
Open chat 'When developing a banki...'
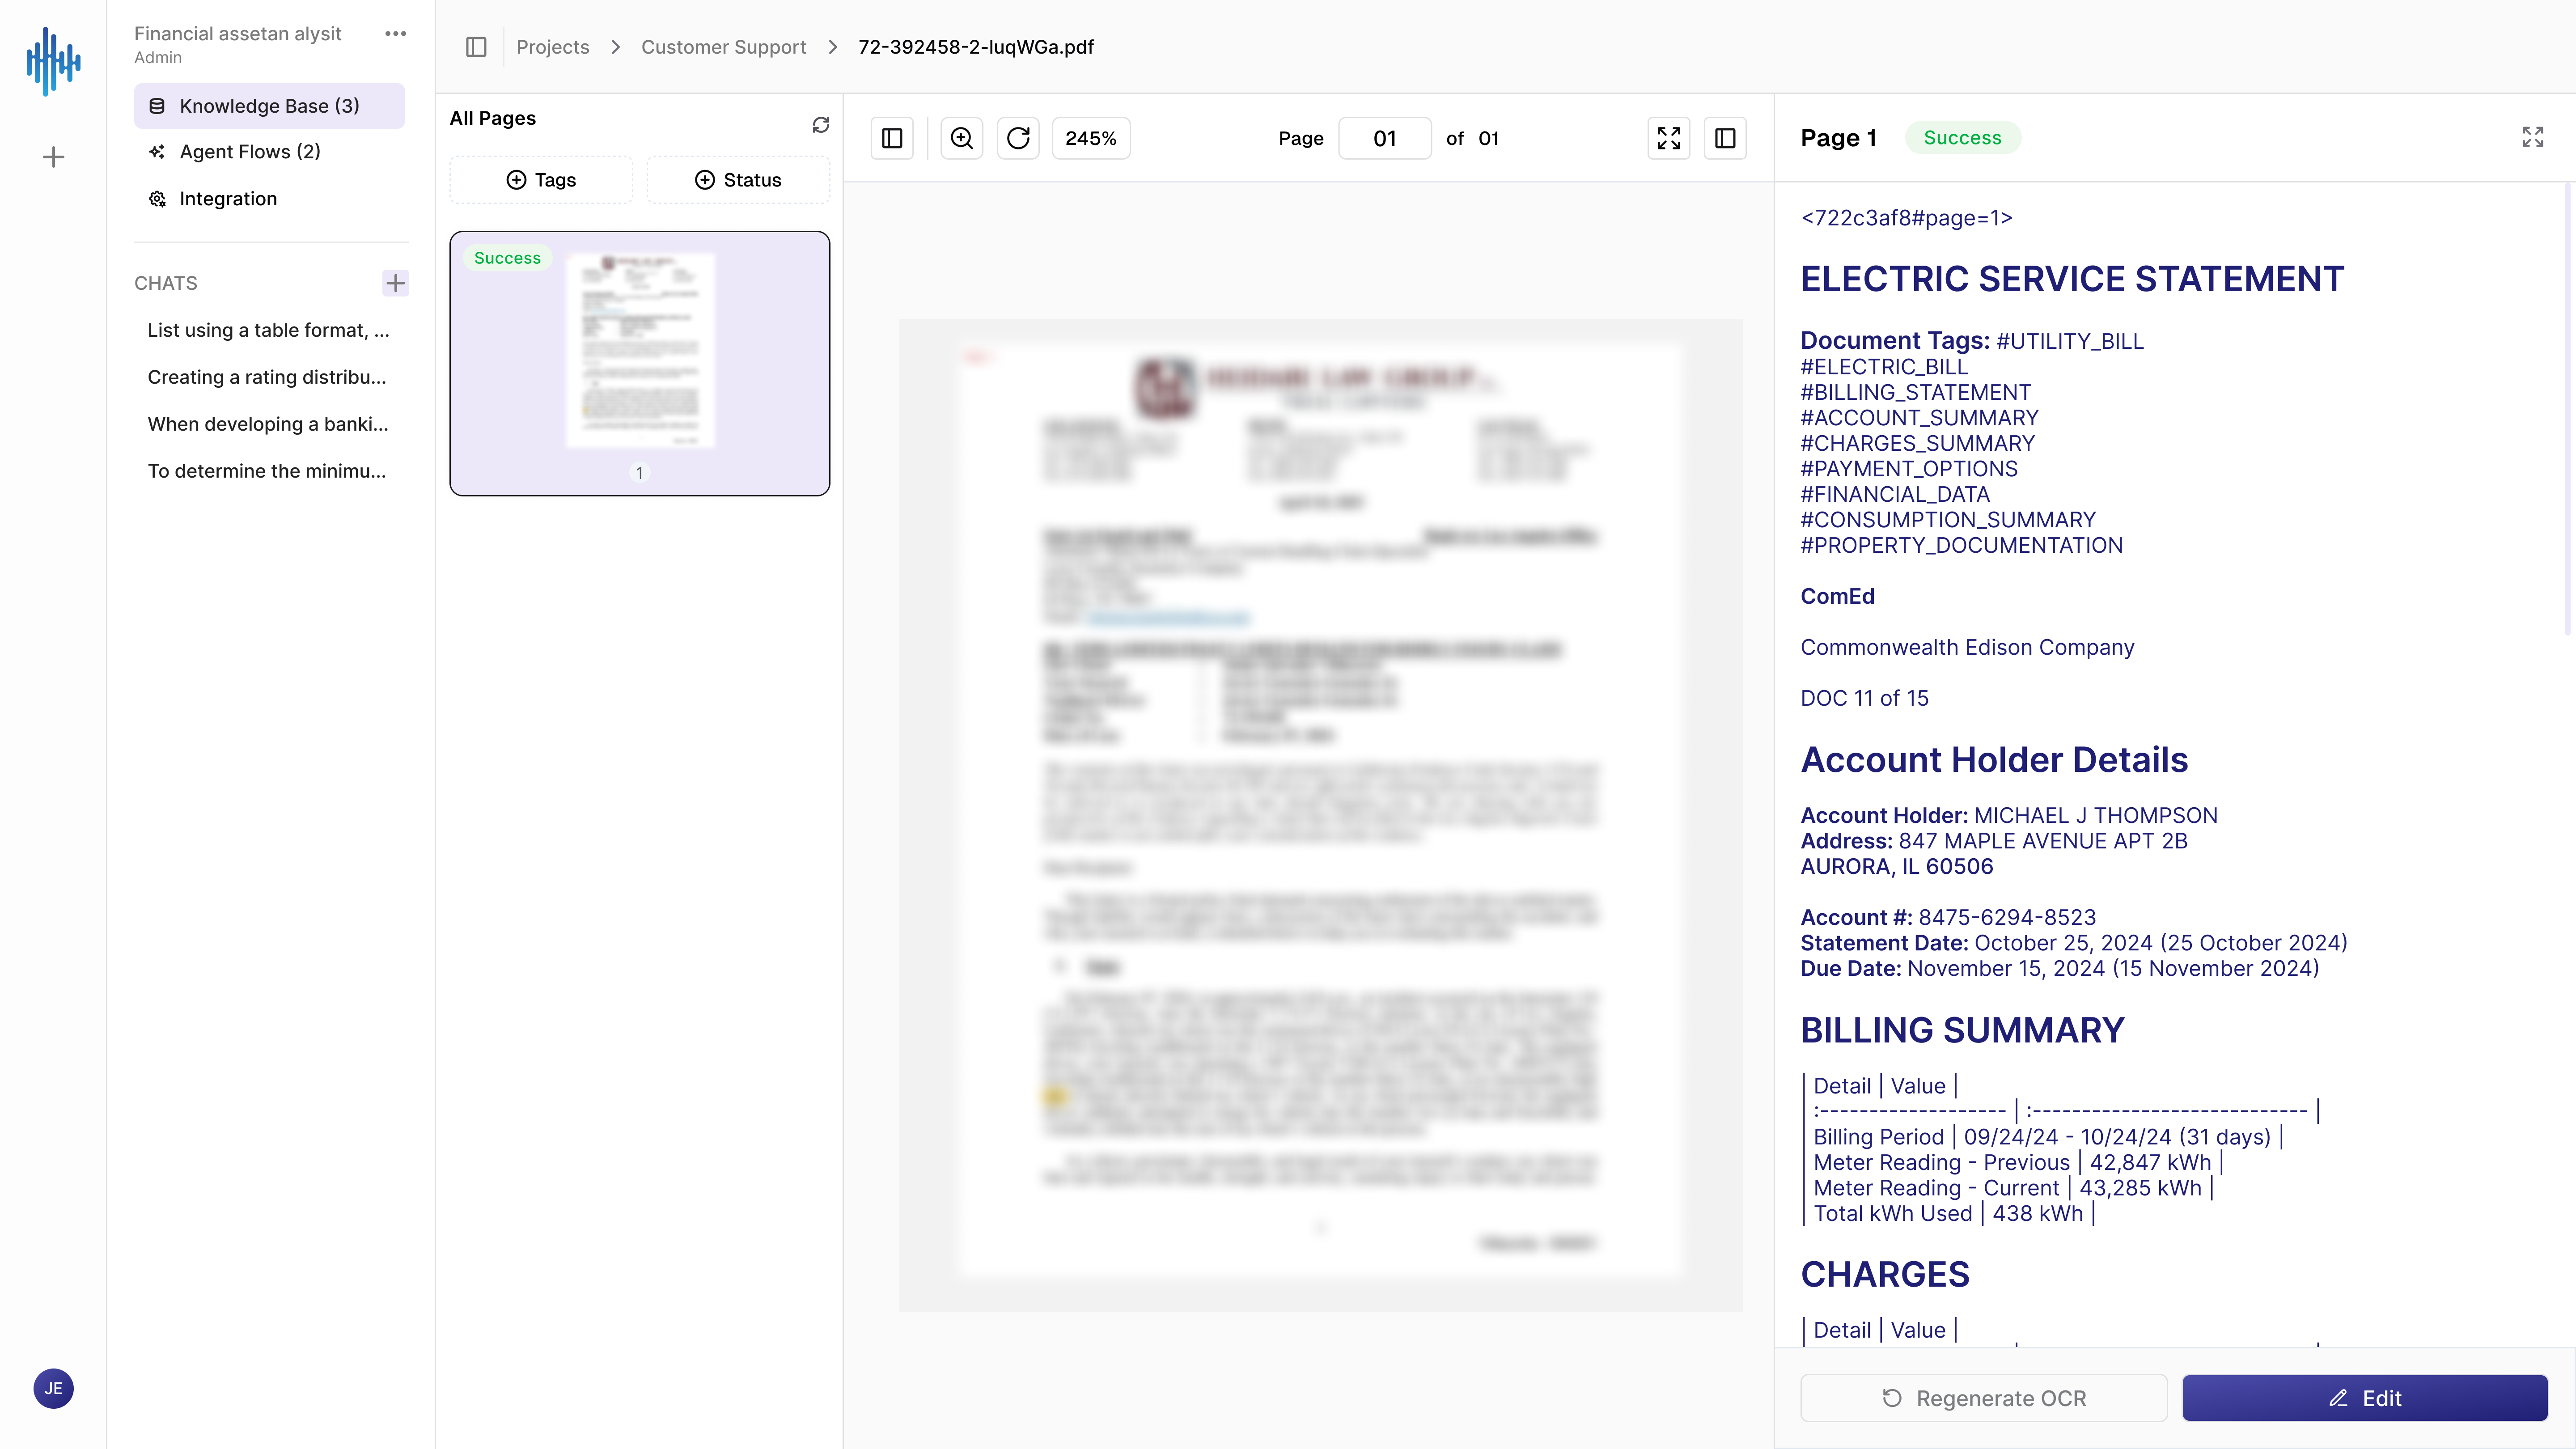pos(268,424)
